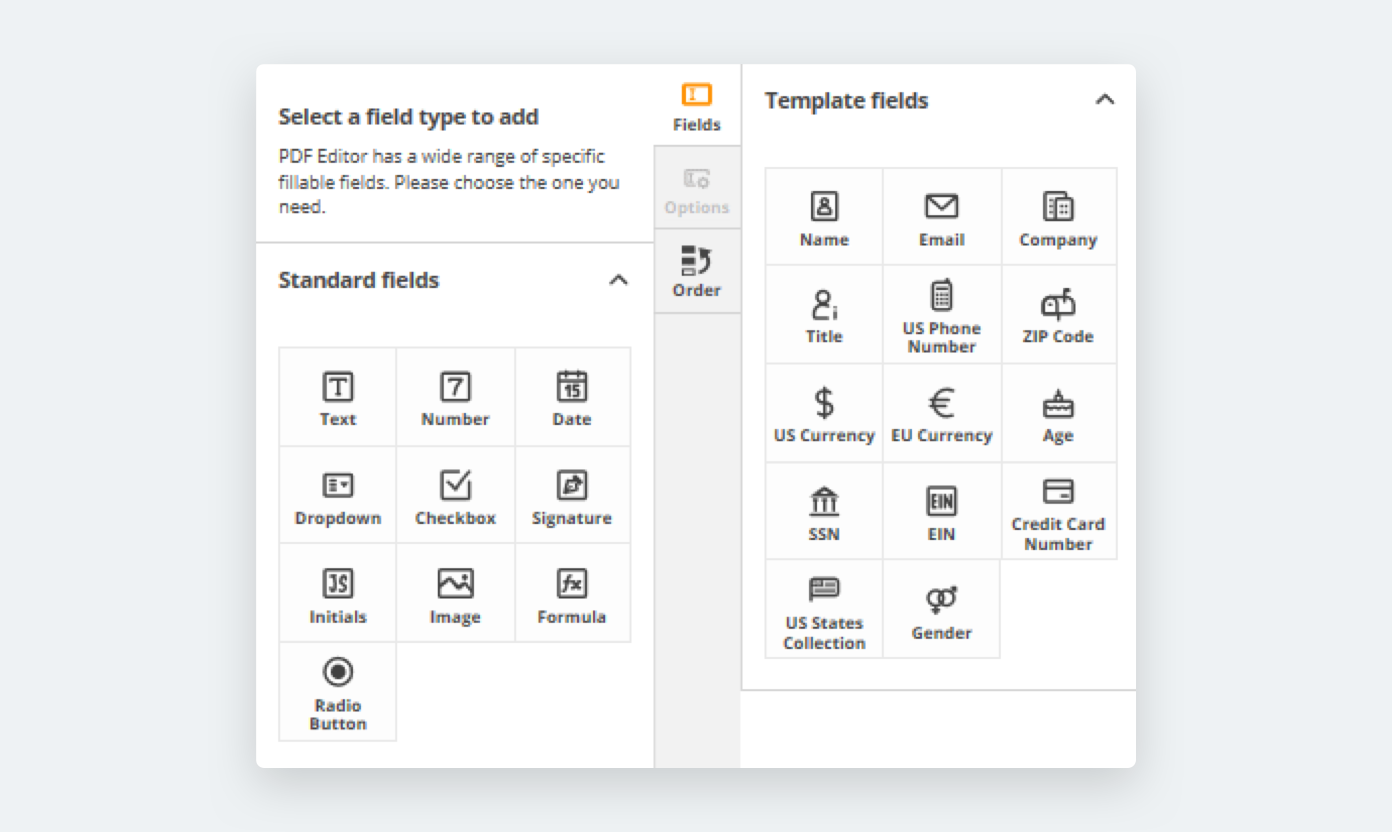Choose the Date field icon

[572, 397]
